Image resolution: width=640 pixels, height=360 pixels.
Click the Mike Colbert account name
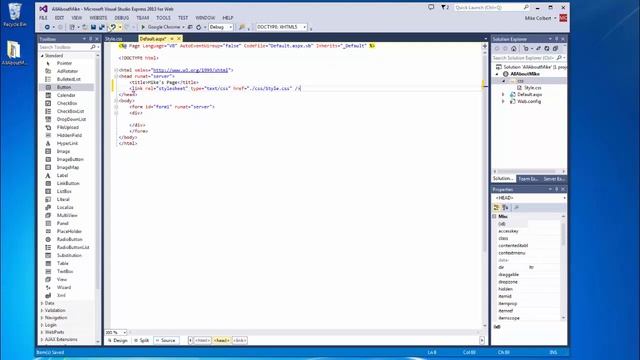538,18
